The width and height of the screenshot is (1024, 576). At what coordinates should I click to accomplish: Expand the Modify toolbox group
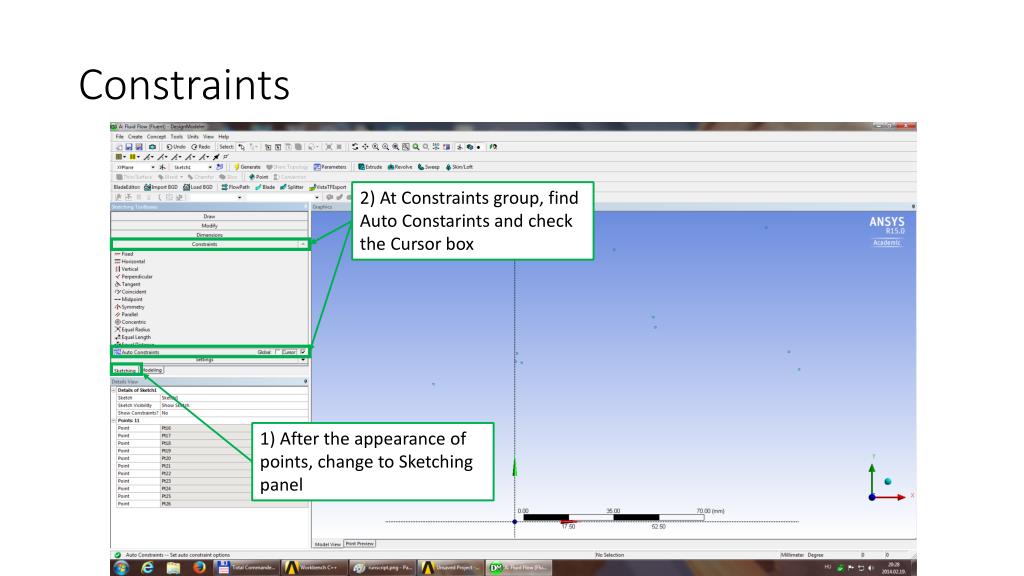pos(209,225)
